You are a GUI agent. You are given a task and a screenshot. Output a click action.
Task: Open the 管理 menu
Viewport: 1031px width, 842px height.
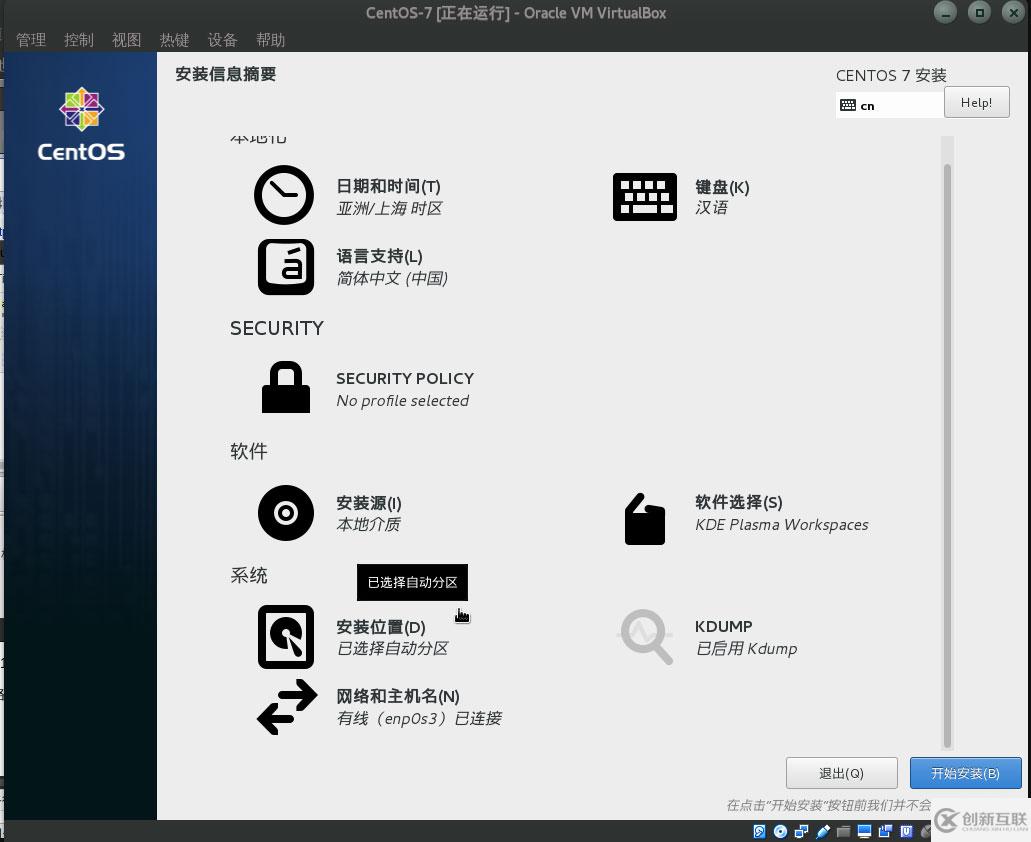pos(31,40)
